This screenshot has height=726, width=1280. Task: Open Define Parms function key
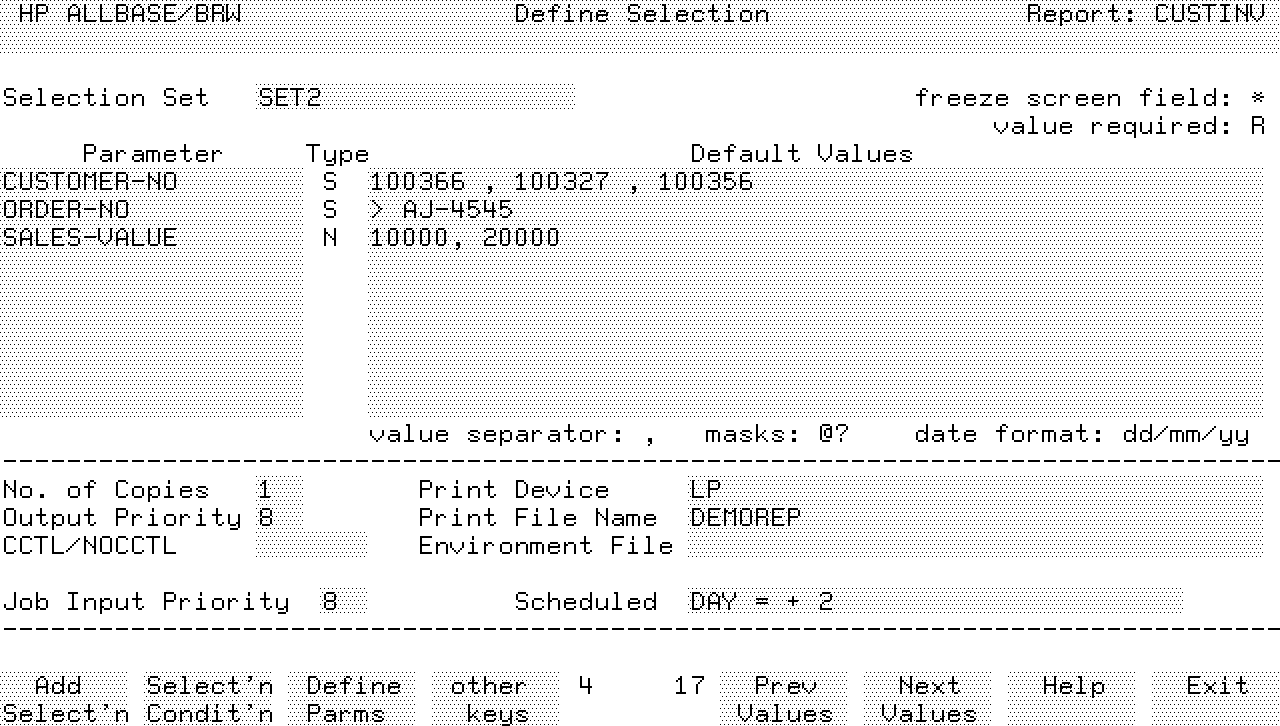[x=353, y=699]
